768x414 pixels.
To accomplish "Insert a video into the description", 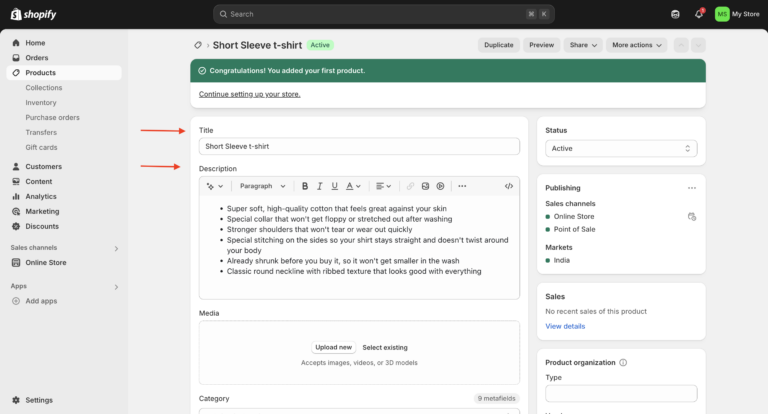I will 440,186.
